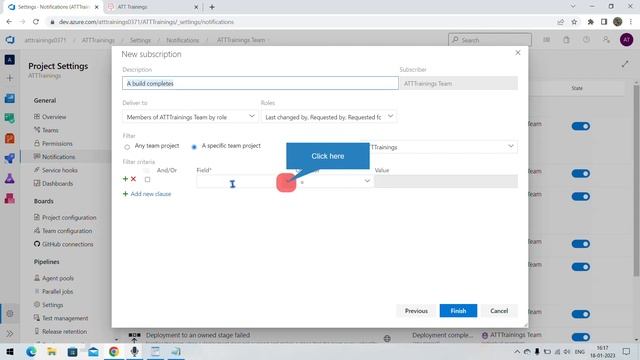Select the Any team project radio button
Screen dimensions: 640x360
point(127,147)
